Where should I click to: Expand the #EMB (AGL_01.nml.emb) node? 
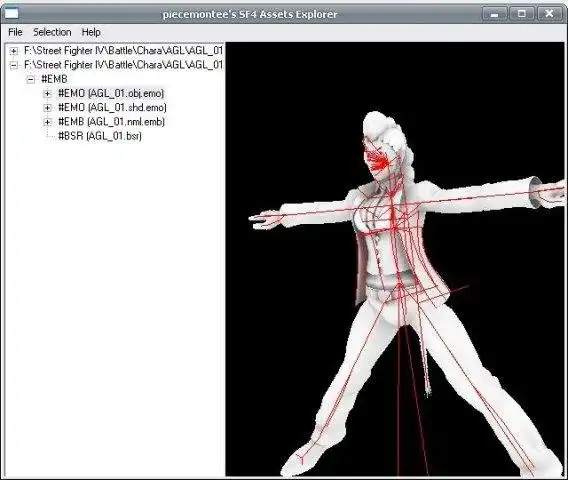[x=47, y=122]
